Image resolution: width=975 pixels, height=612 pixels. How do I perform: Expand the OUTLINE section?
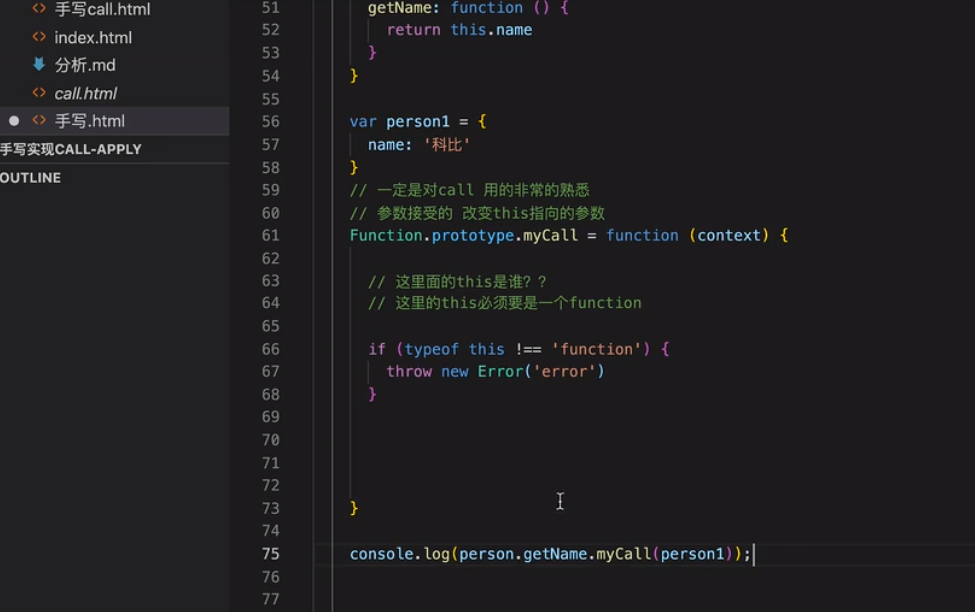[x=30, y=178]
